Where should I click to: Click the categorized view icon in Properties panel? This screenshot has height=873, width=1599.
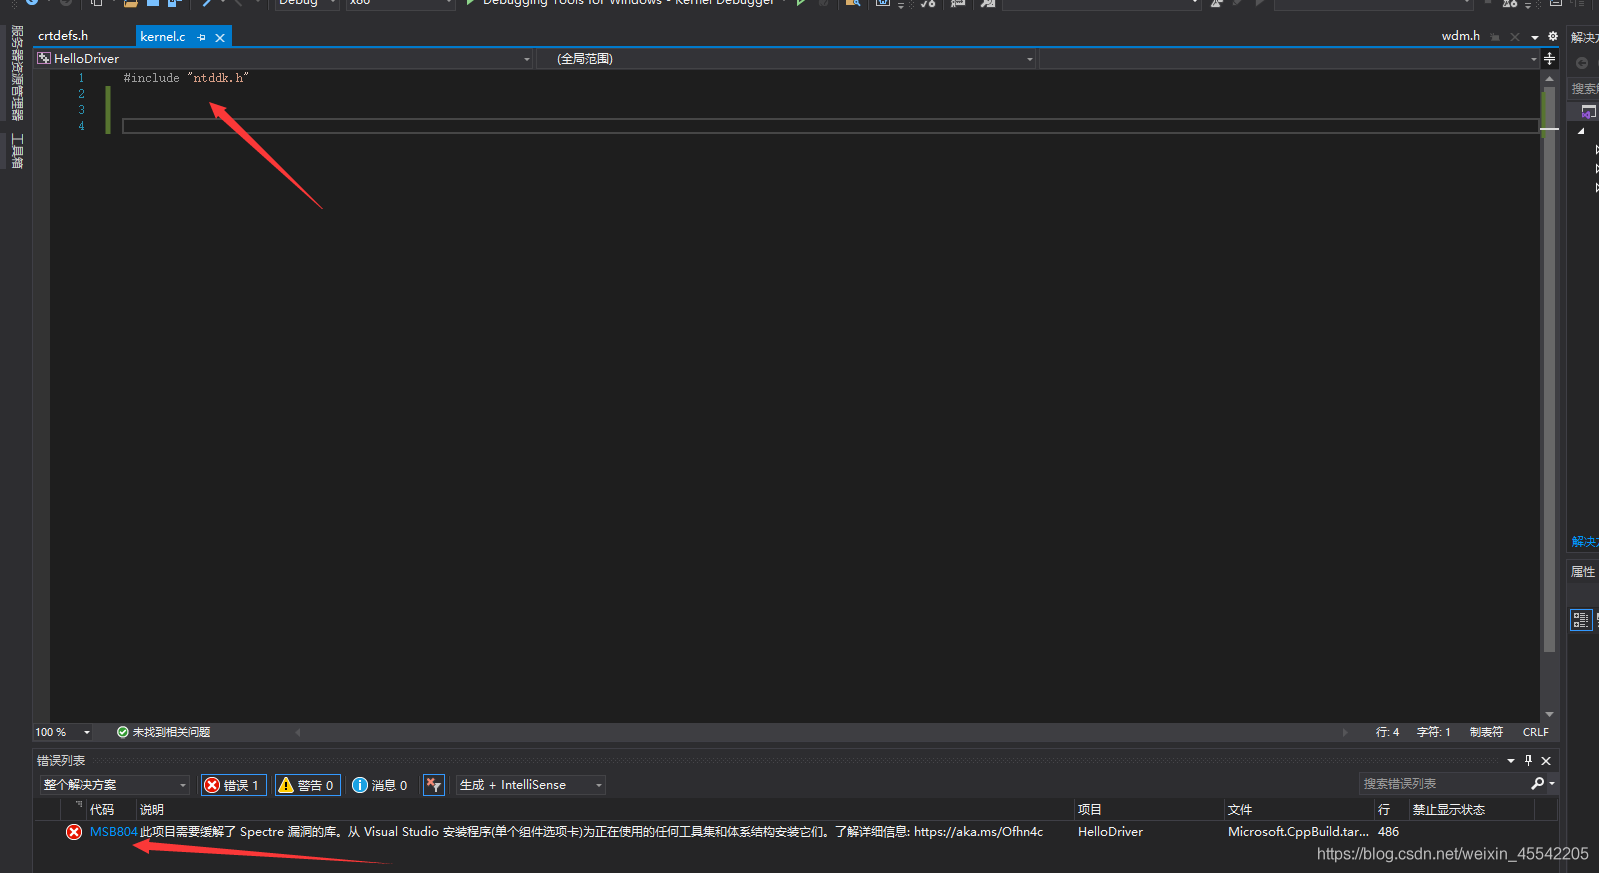tap(1581, 620)
